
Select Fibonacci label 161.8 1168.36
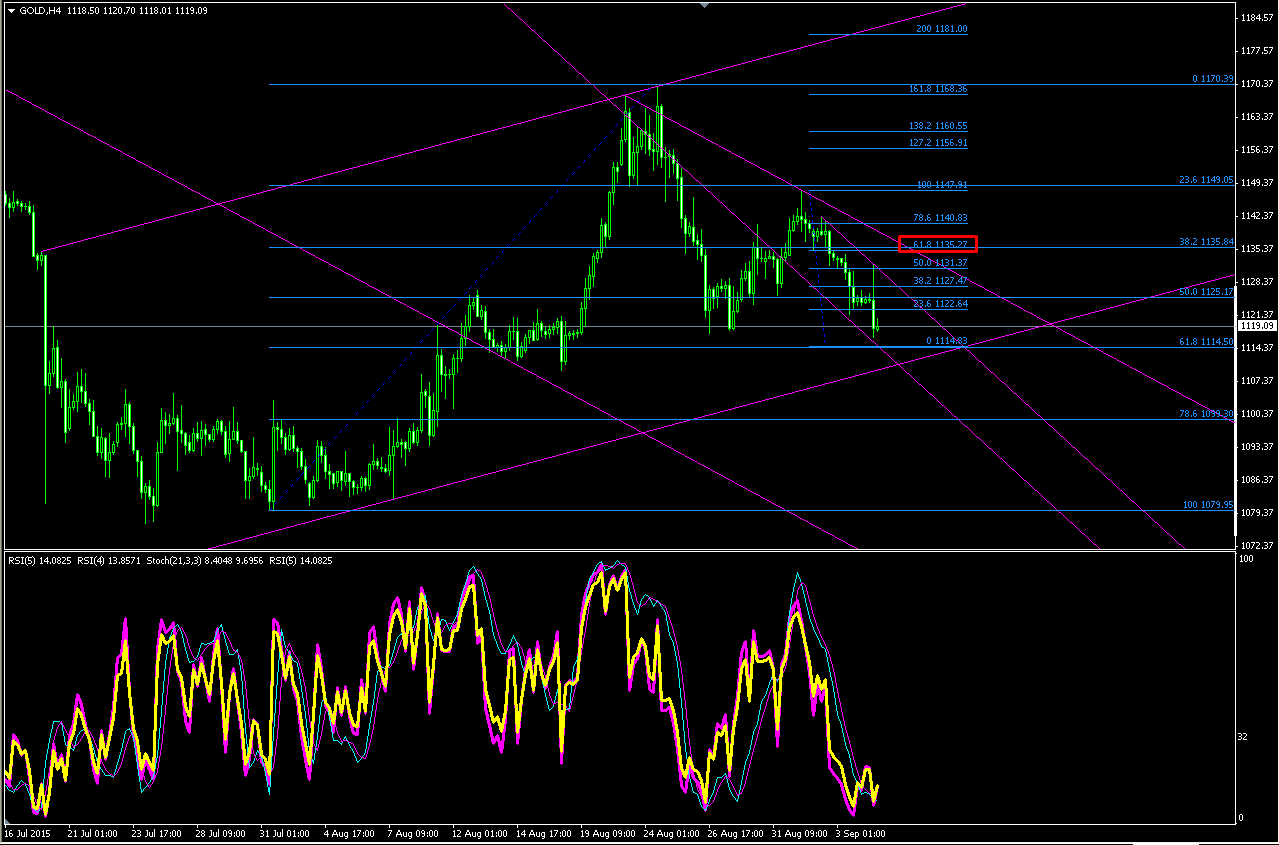[937, 88]
